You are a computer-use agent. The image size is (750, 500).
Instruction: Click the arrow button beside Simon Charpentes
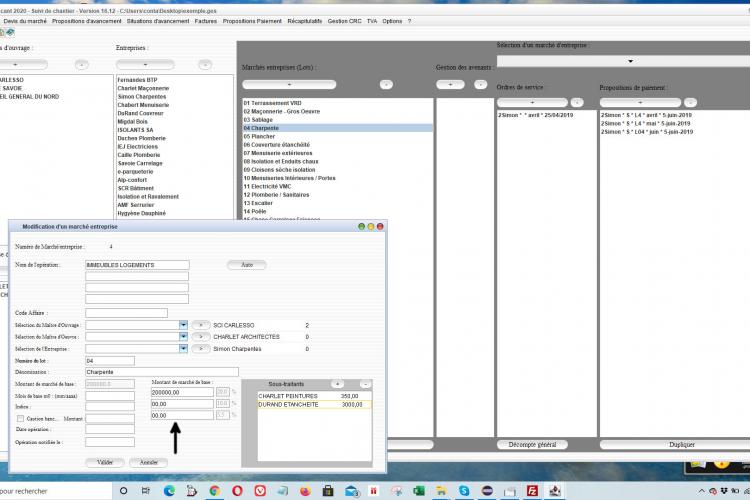(x=201, y=349)
